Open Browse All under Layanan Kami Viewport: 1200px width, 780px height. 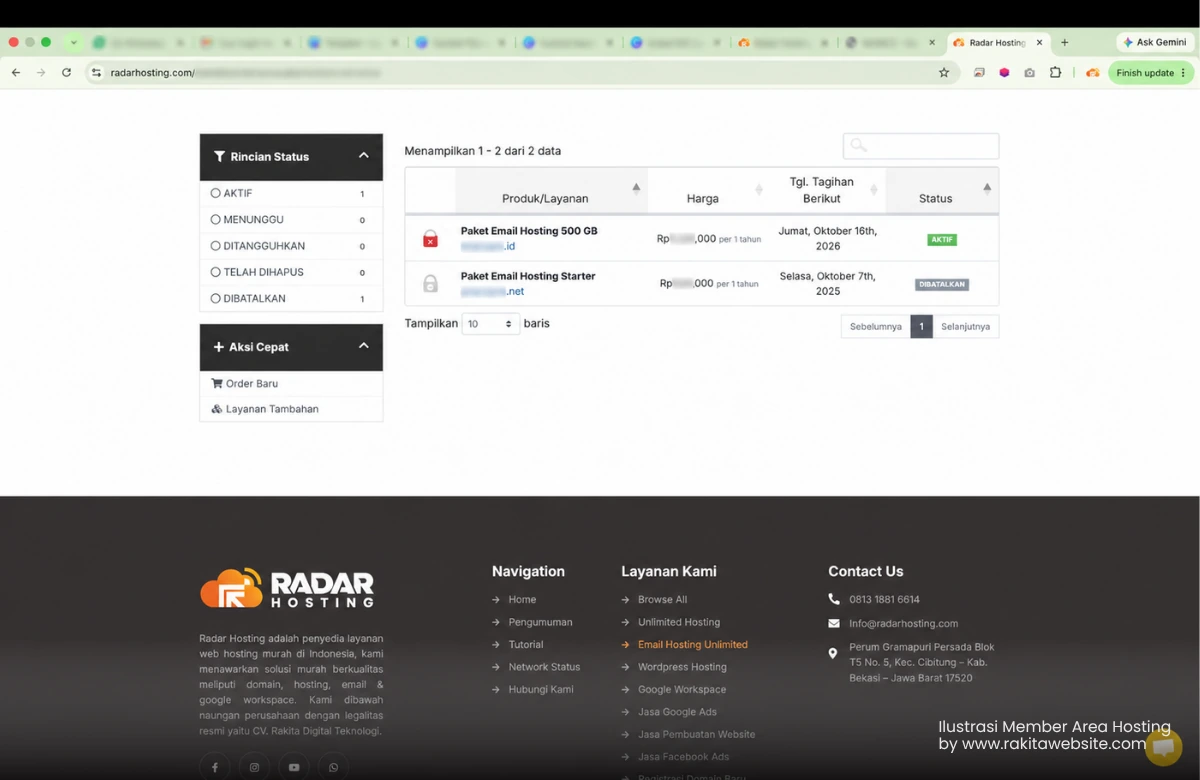coord(662,599)
